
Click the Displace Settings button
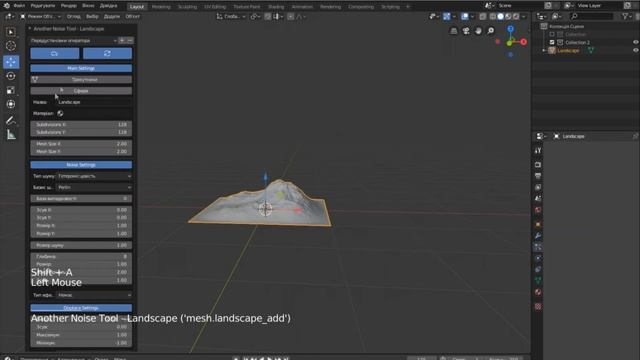tap(81, 308)
